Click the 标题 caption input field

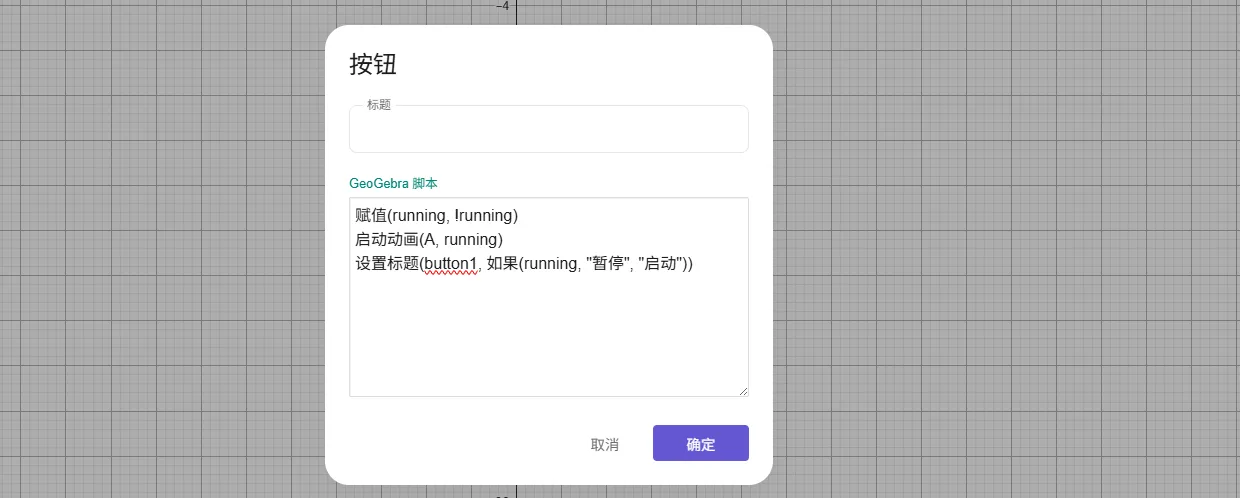(x=548, y=132)
